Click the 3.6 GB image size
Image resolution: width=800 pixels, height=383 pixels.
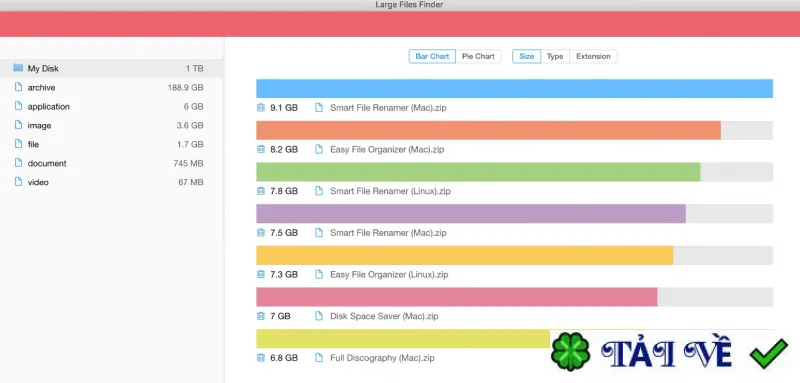[x=190, y=125]
